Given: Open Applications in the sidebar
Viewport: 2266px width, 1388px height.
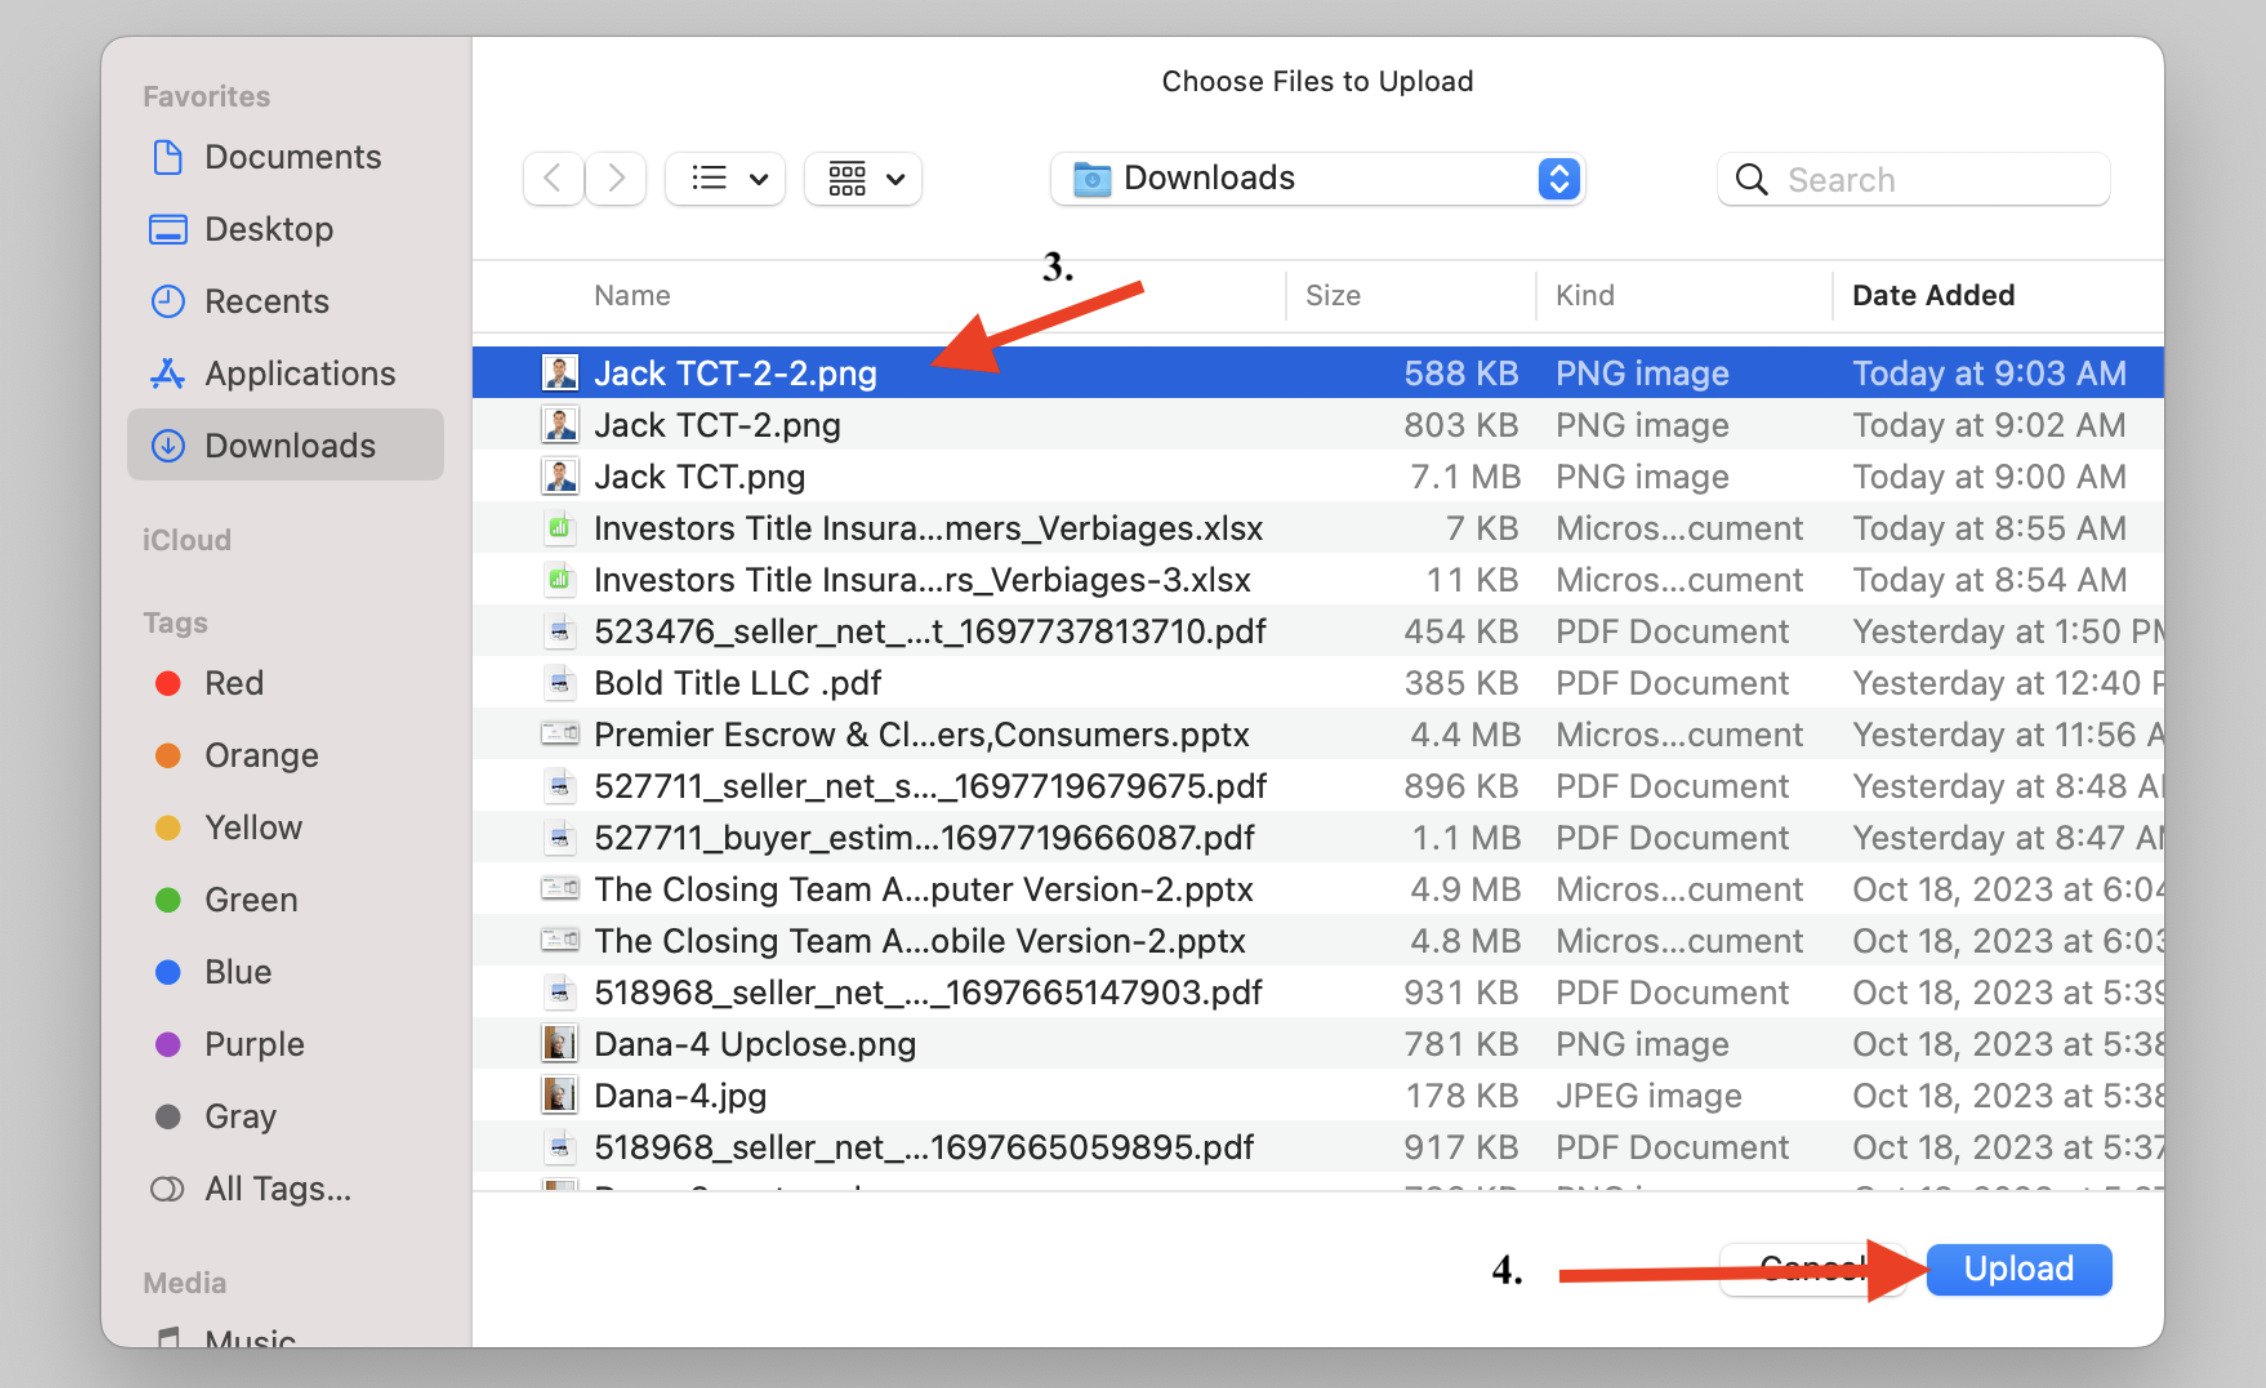Looking at the screenshot, I should 299,373.
